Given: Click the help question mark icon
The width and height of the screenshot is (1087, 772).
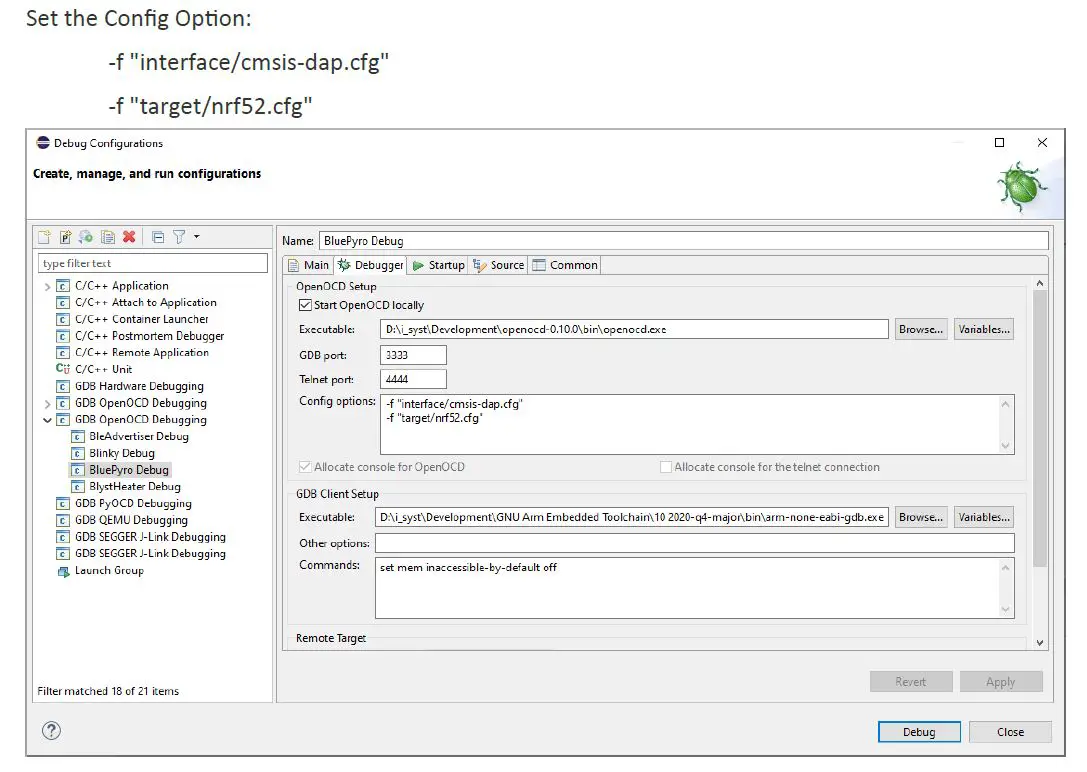Looking at the screenshot, I should [51, 731].
